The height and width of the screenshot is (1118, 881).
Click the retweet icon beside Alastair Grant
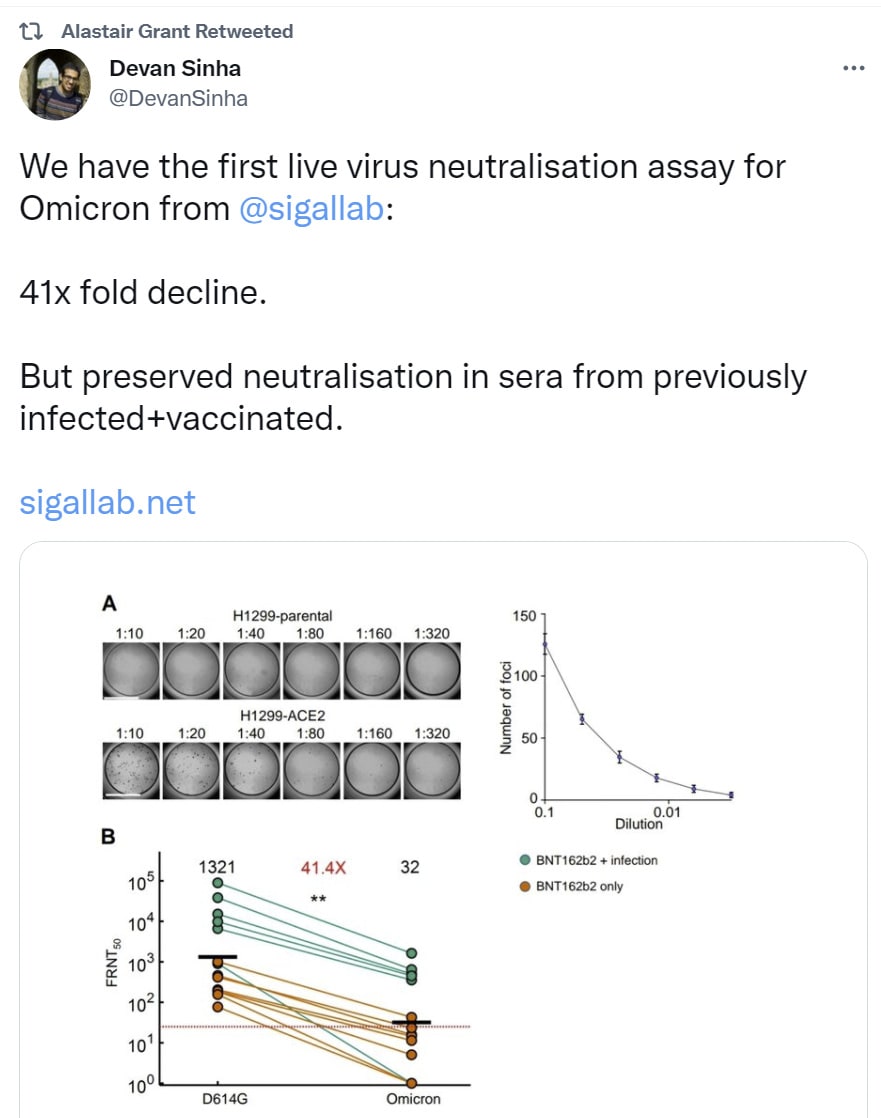click(x=31, y=31)
